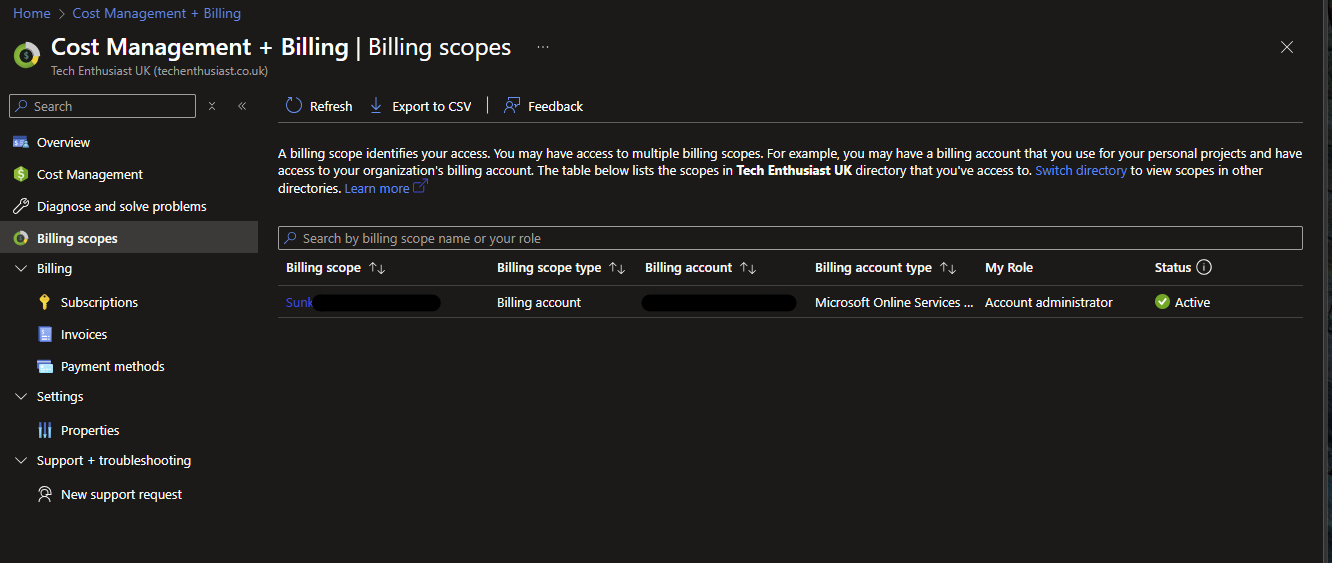Click the Tech Enthusiast UK directory subtitle

[x=159, y=71]
